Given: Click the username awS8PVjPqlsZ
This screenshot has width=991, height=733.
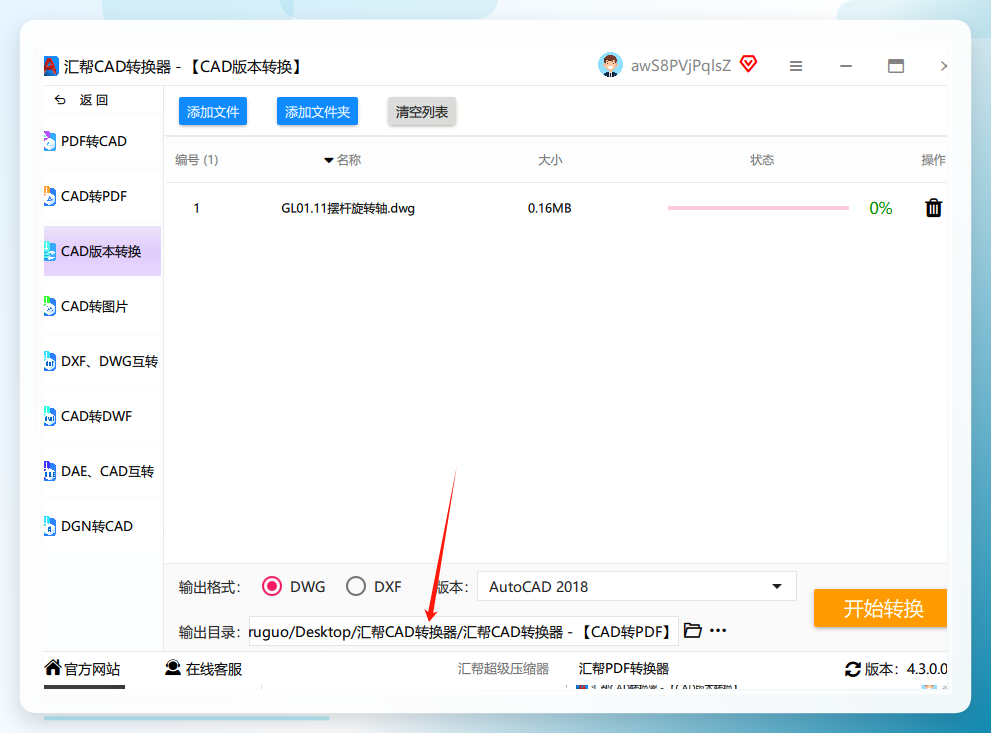Looking at the screenshot, I should click(681, 66).
